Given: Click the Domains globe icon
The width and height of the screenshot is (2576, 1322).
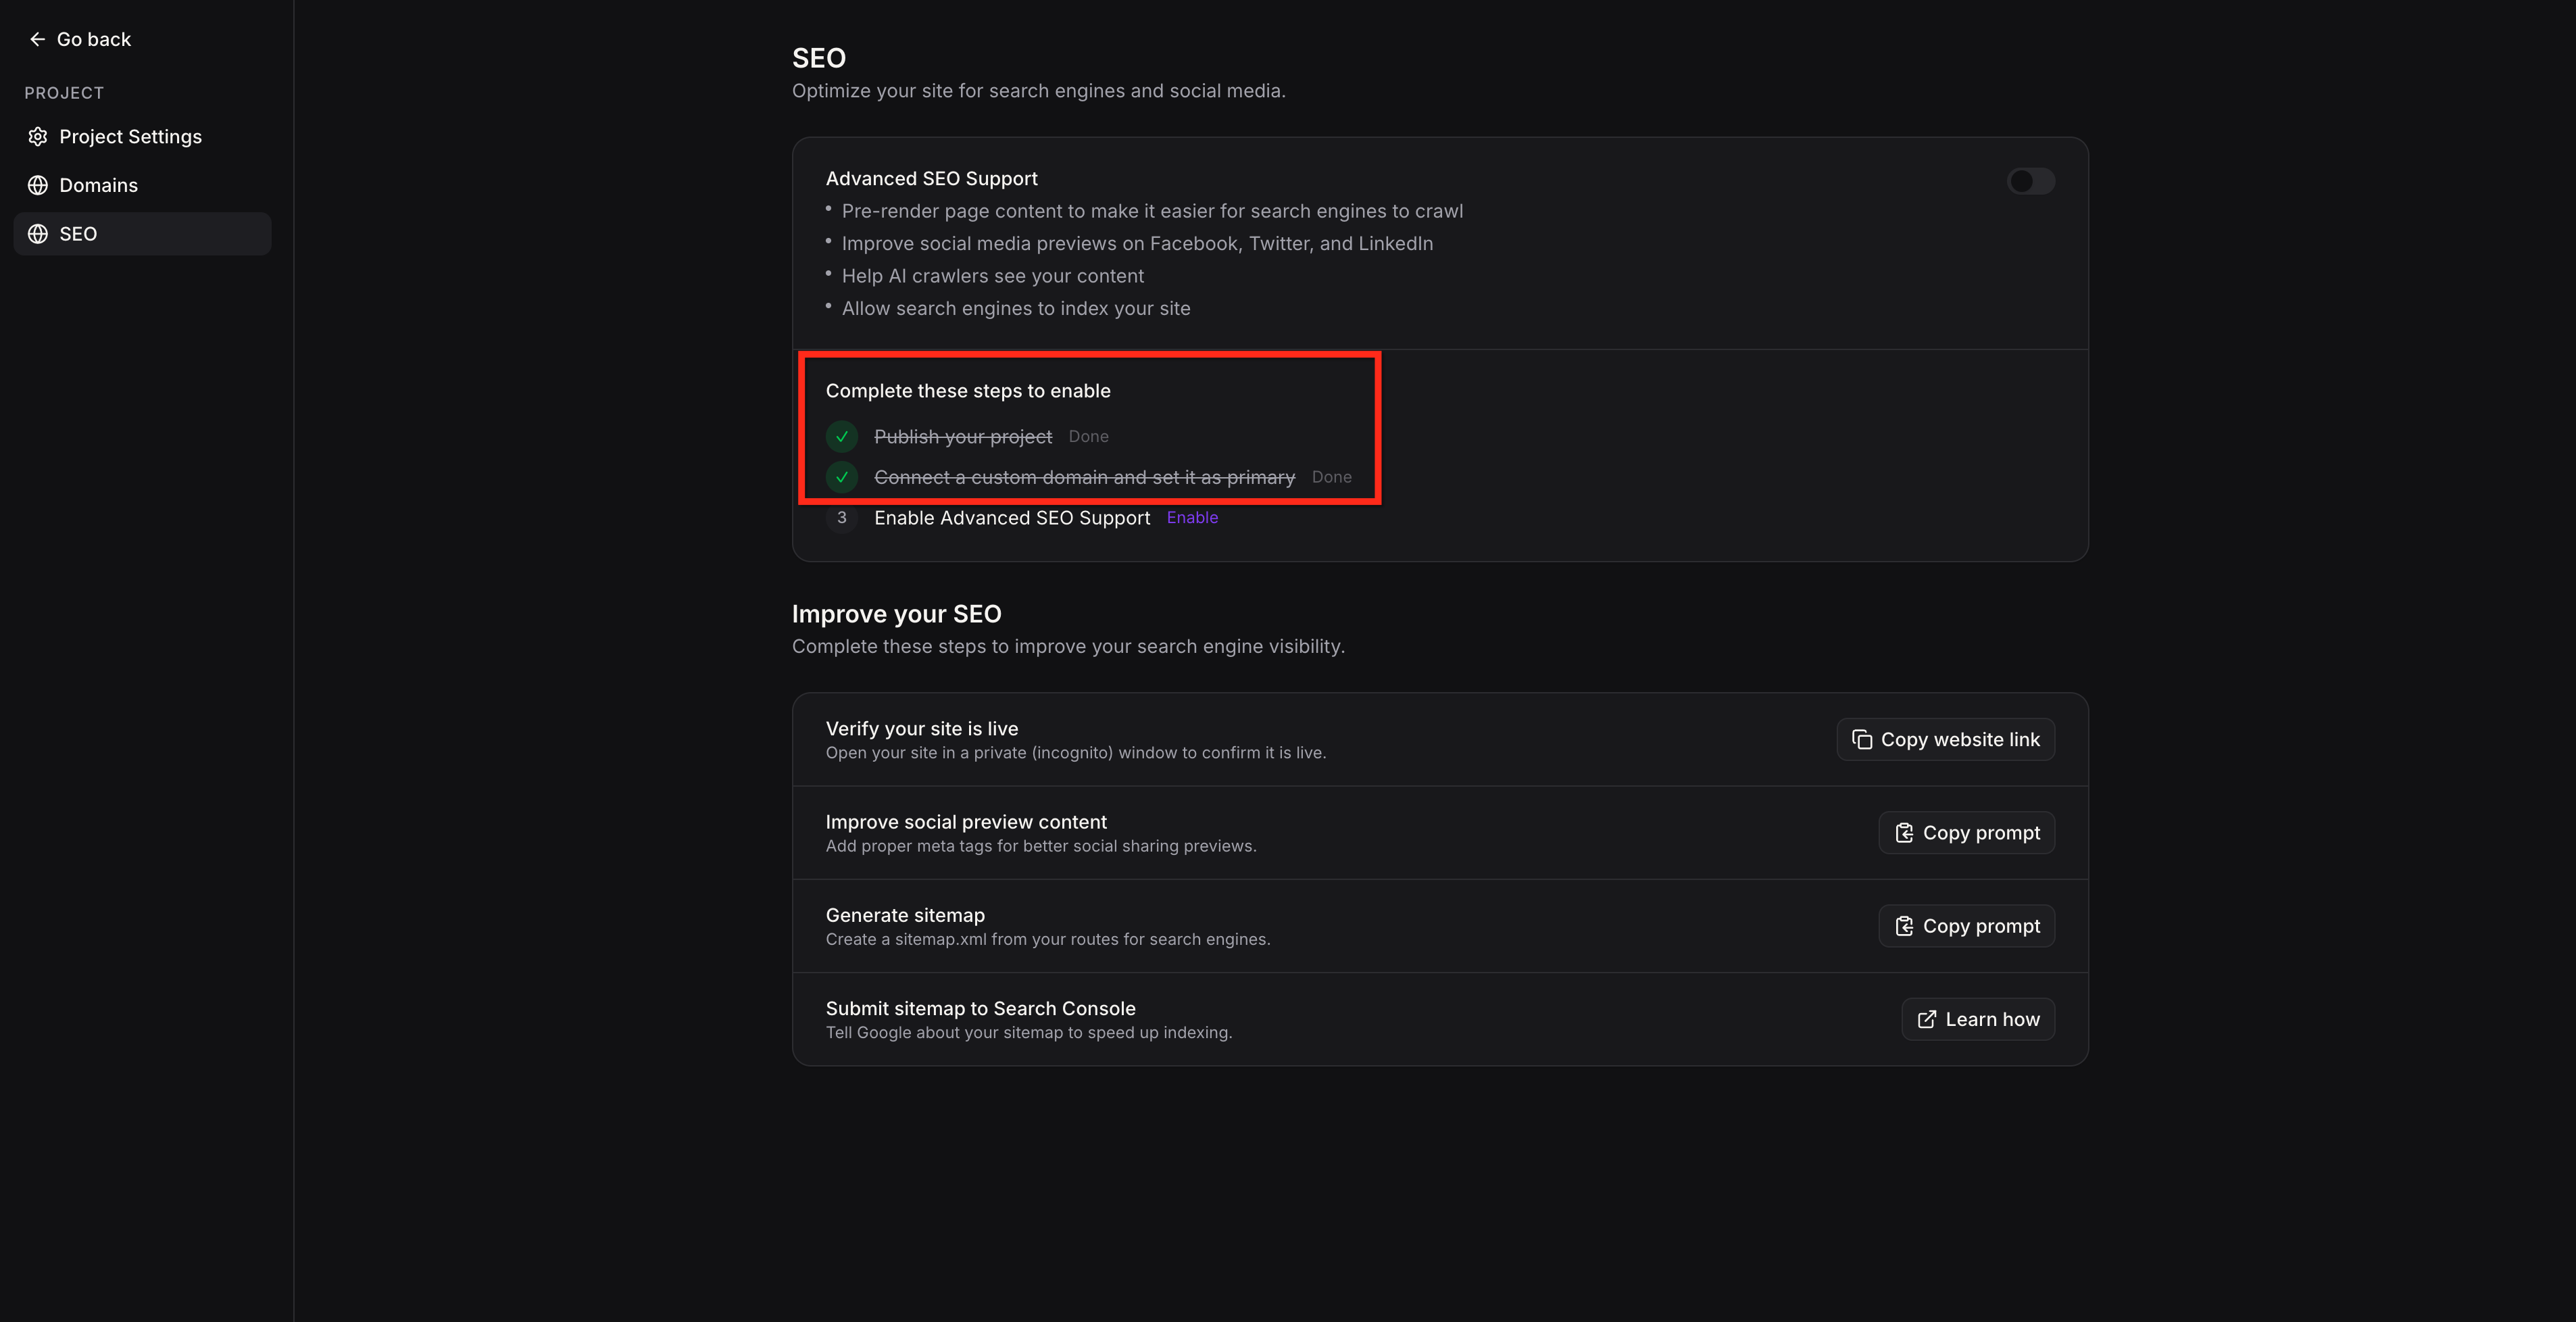Looking at the screenshot, I should pos(38,185).
